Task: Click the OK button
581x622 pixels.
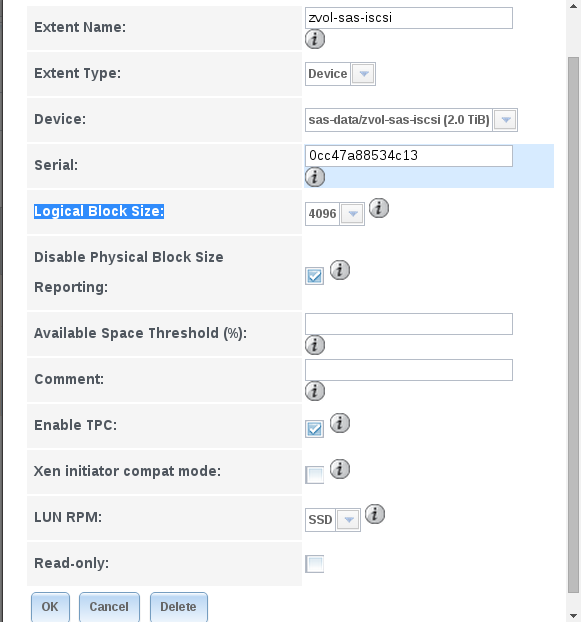Action: (x=50, y=607)
